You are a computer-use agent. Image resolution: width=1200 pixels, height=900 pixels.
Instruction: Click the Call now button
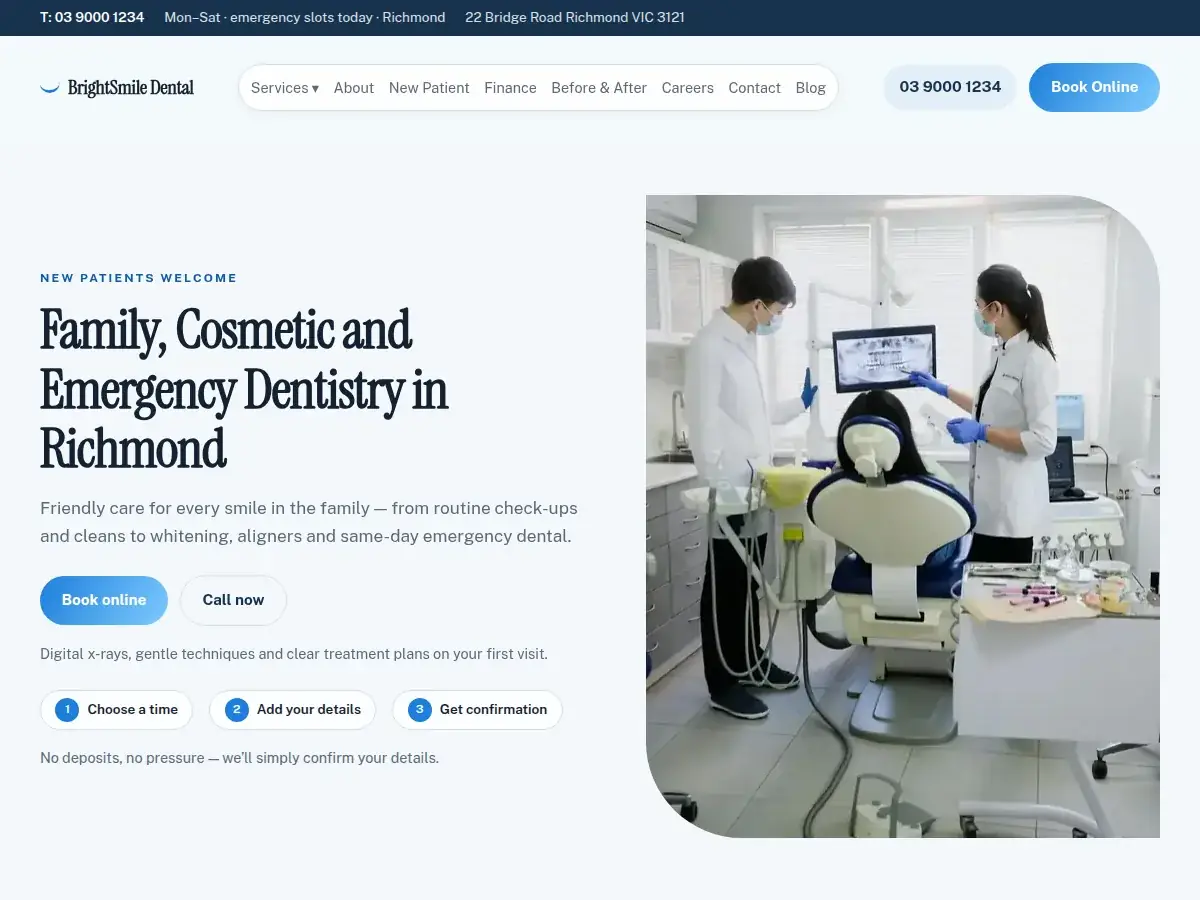pos(233,600)
